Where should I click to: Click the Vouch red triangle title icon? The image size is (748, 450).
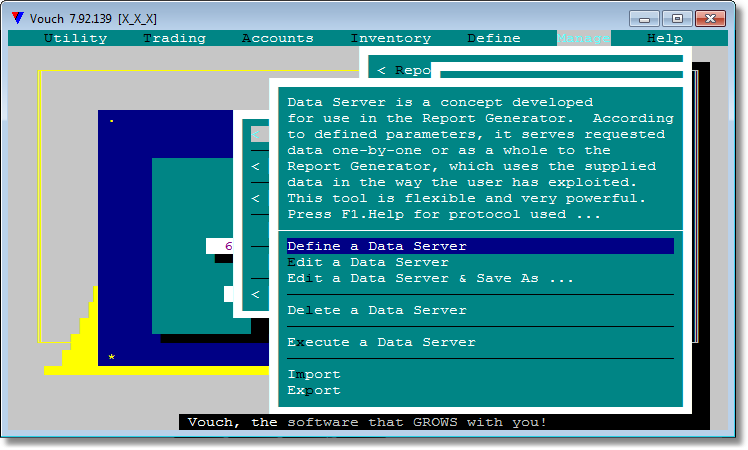click(18, 18)
